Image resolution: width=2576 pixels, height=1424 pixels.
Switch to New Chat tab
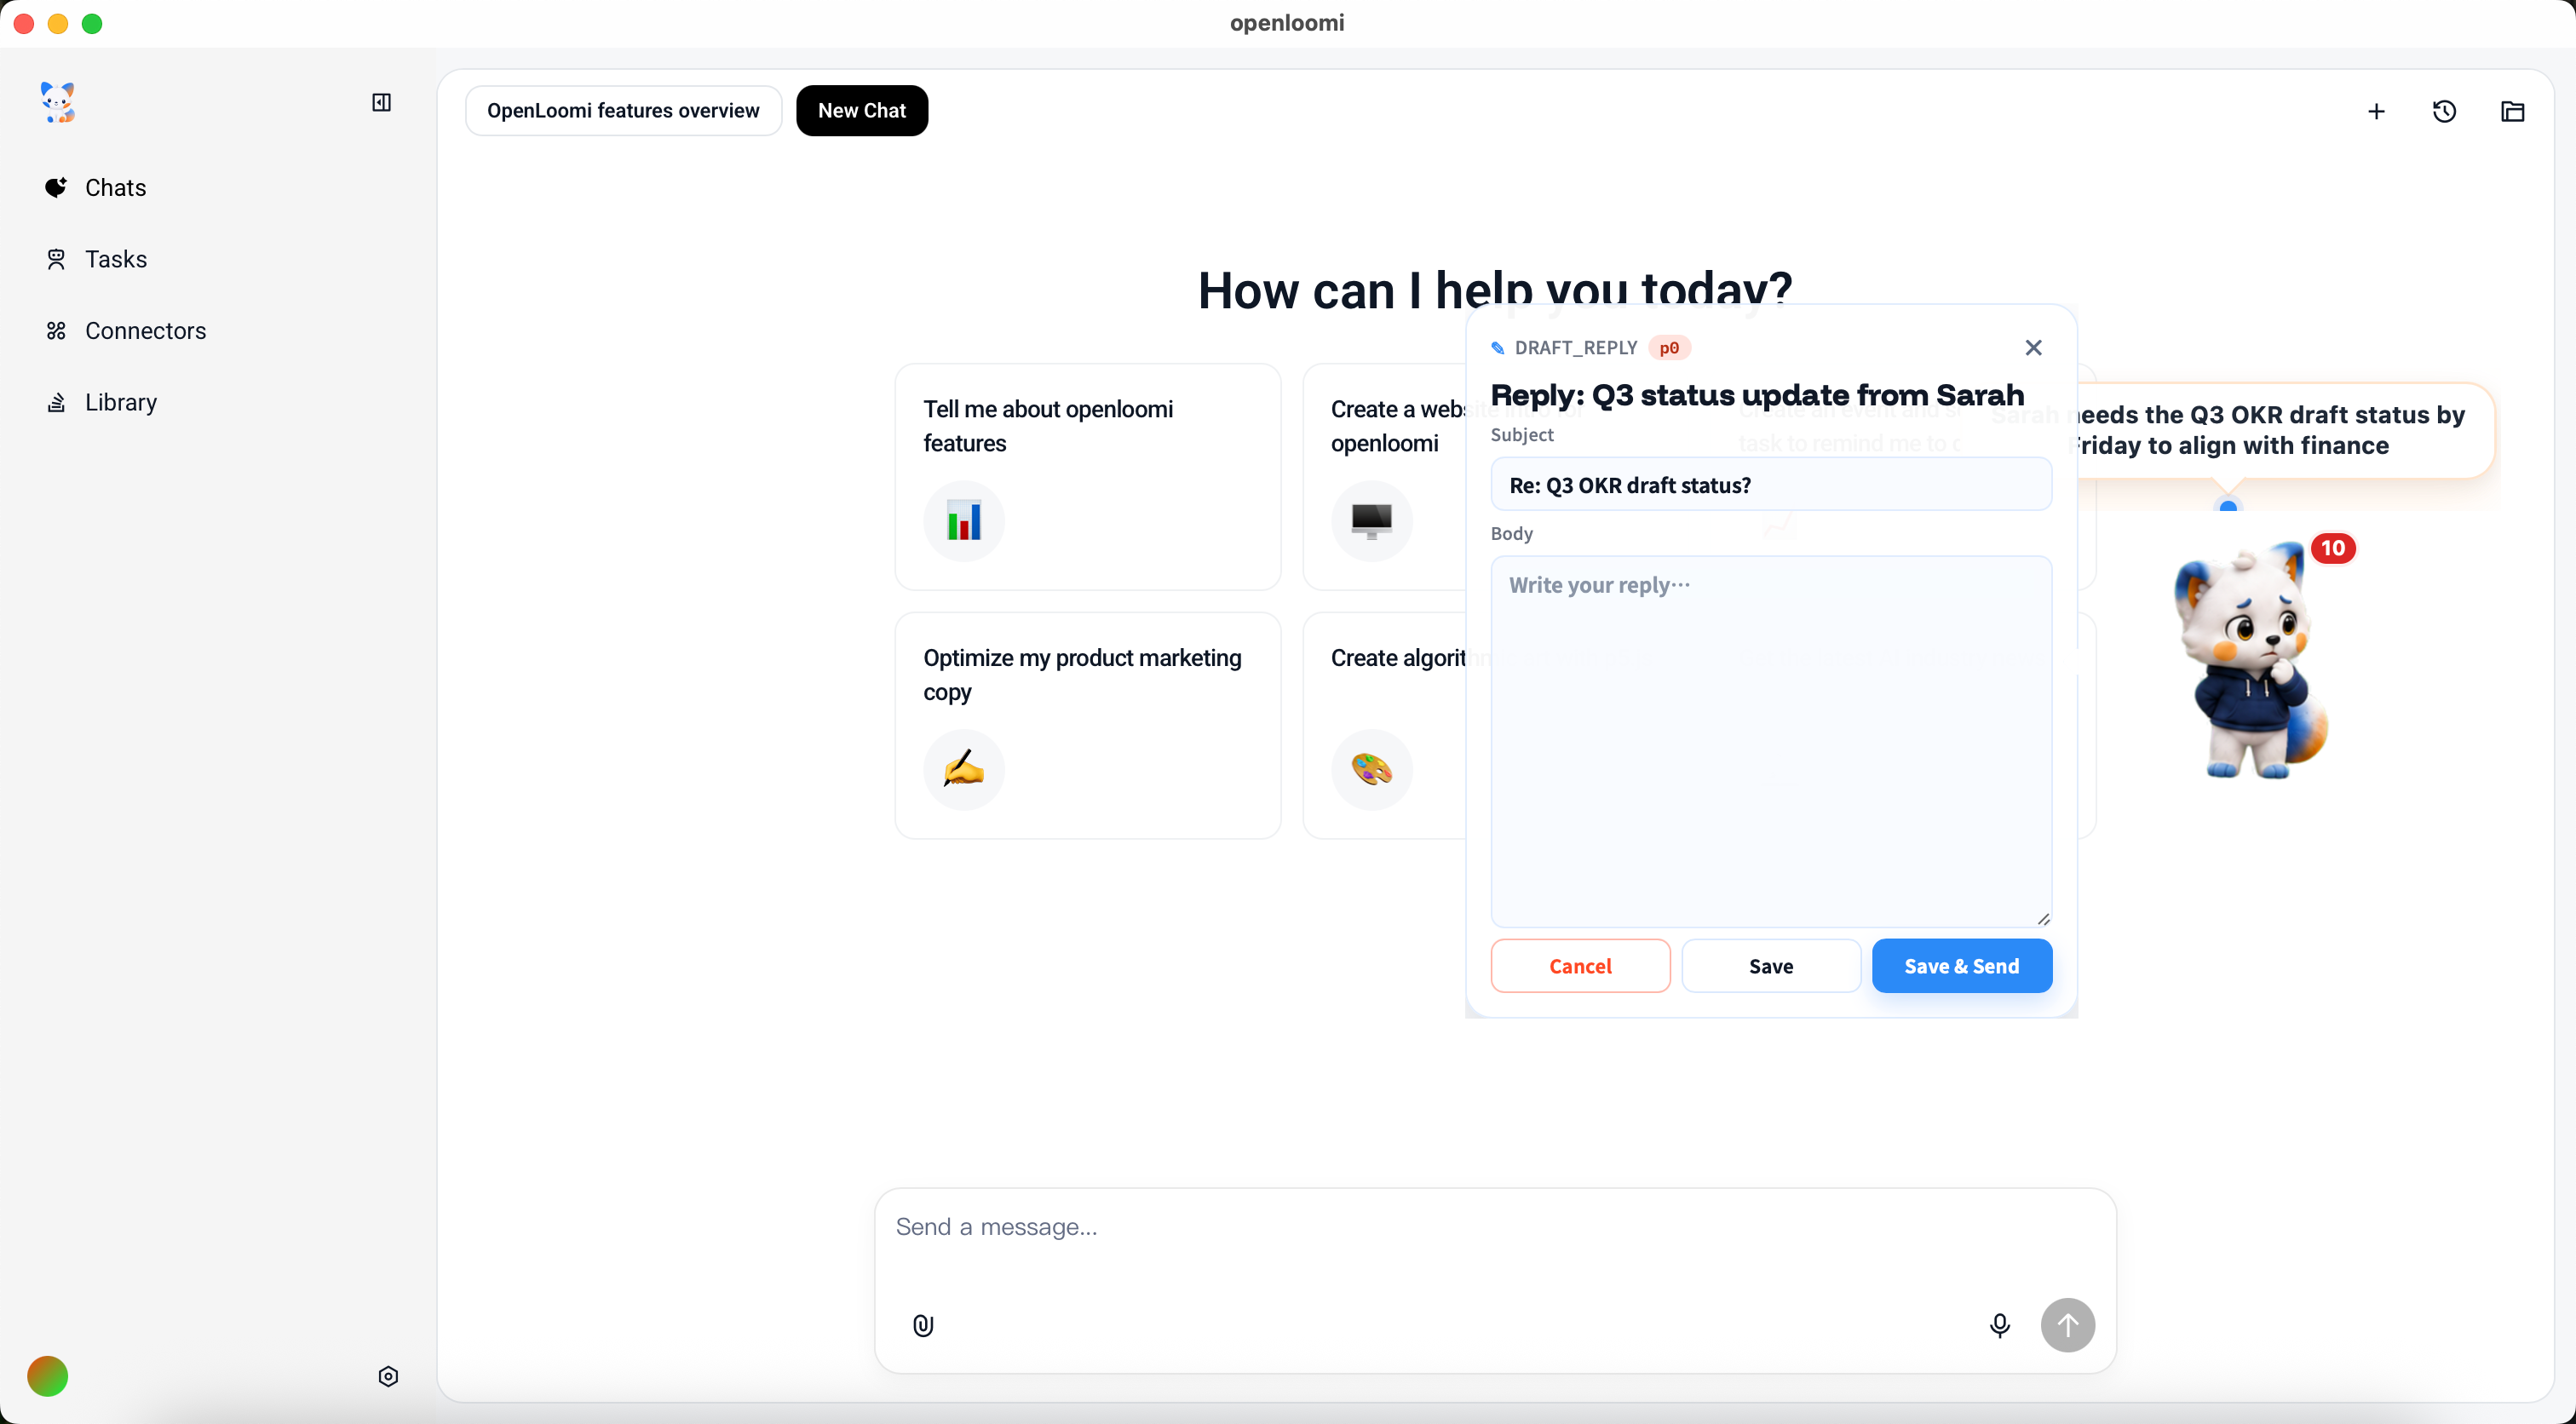coord(861,110)
